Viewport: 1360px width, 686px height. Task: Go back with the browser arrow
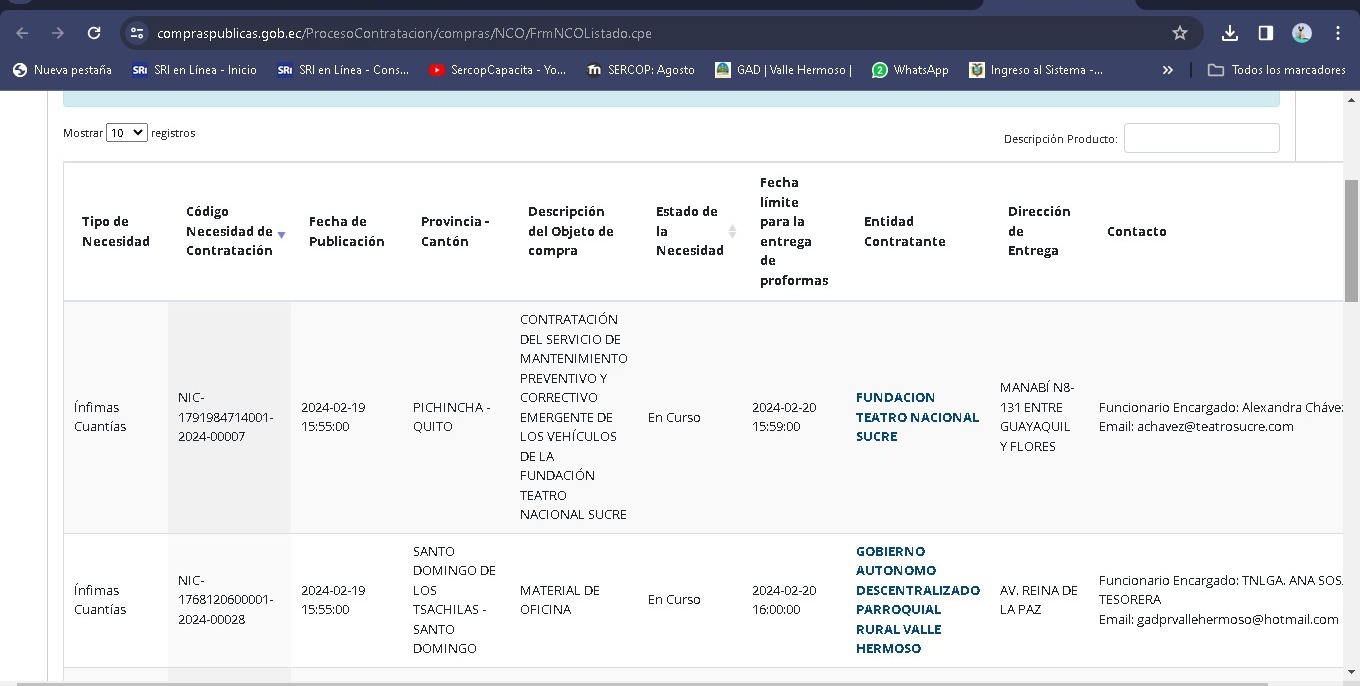click(22, 33)
